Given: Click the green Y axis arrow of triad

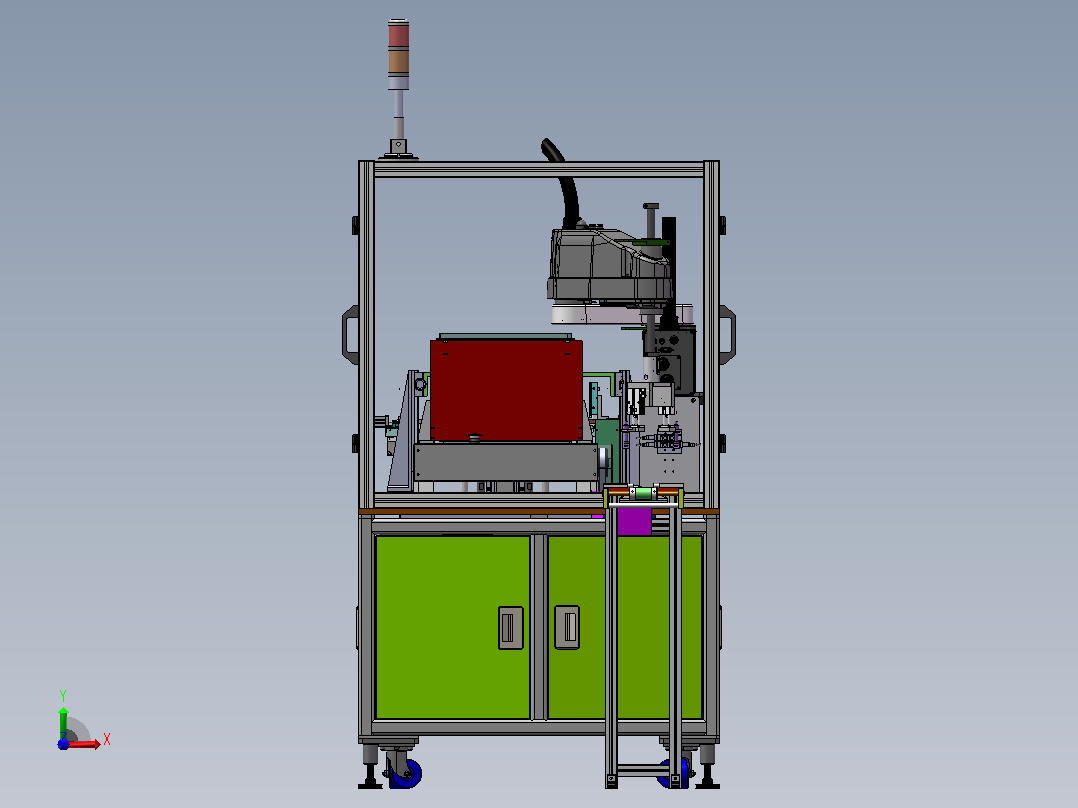Looking at the screenshot, I should [63, 722].
